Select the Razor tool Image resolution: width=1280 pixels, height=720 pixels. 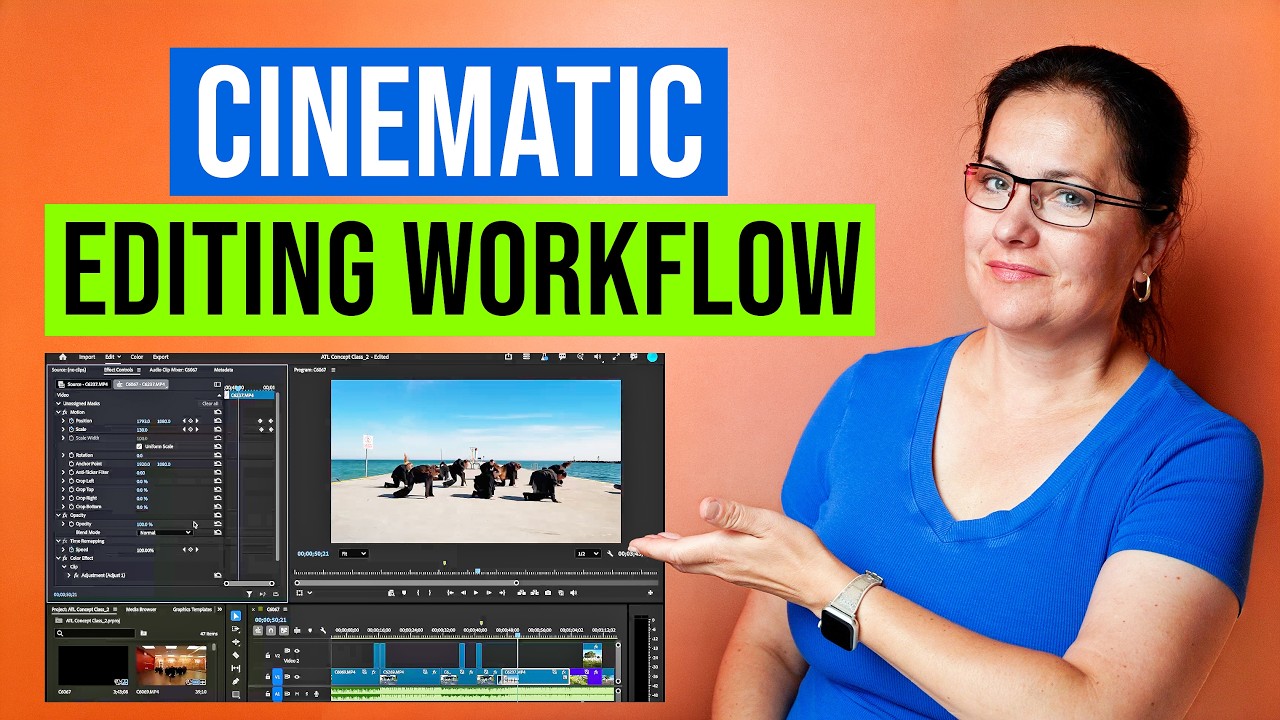click(x=236, y=655)
